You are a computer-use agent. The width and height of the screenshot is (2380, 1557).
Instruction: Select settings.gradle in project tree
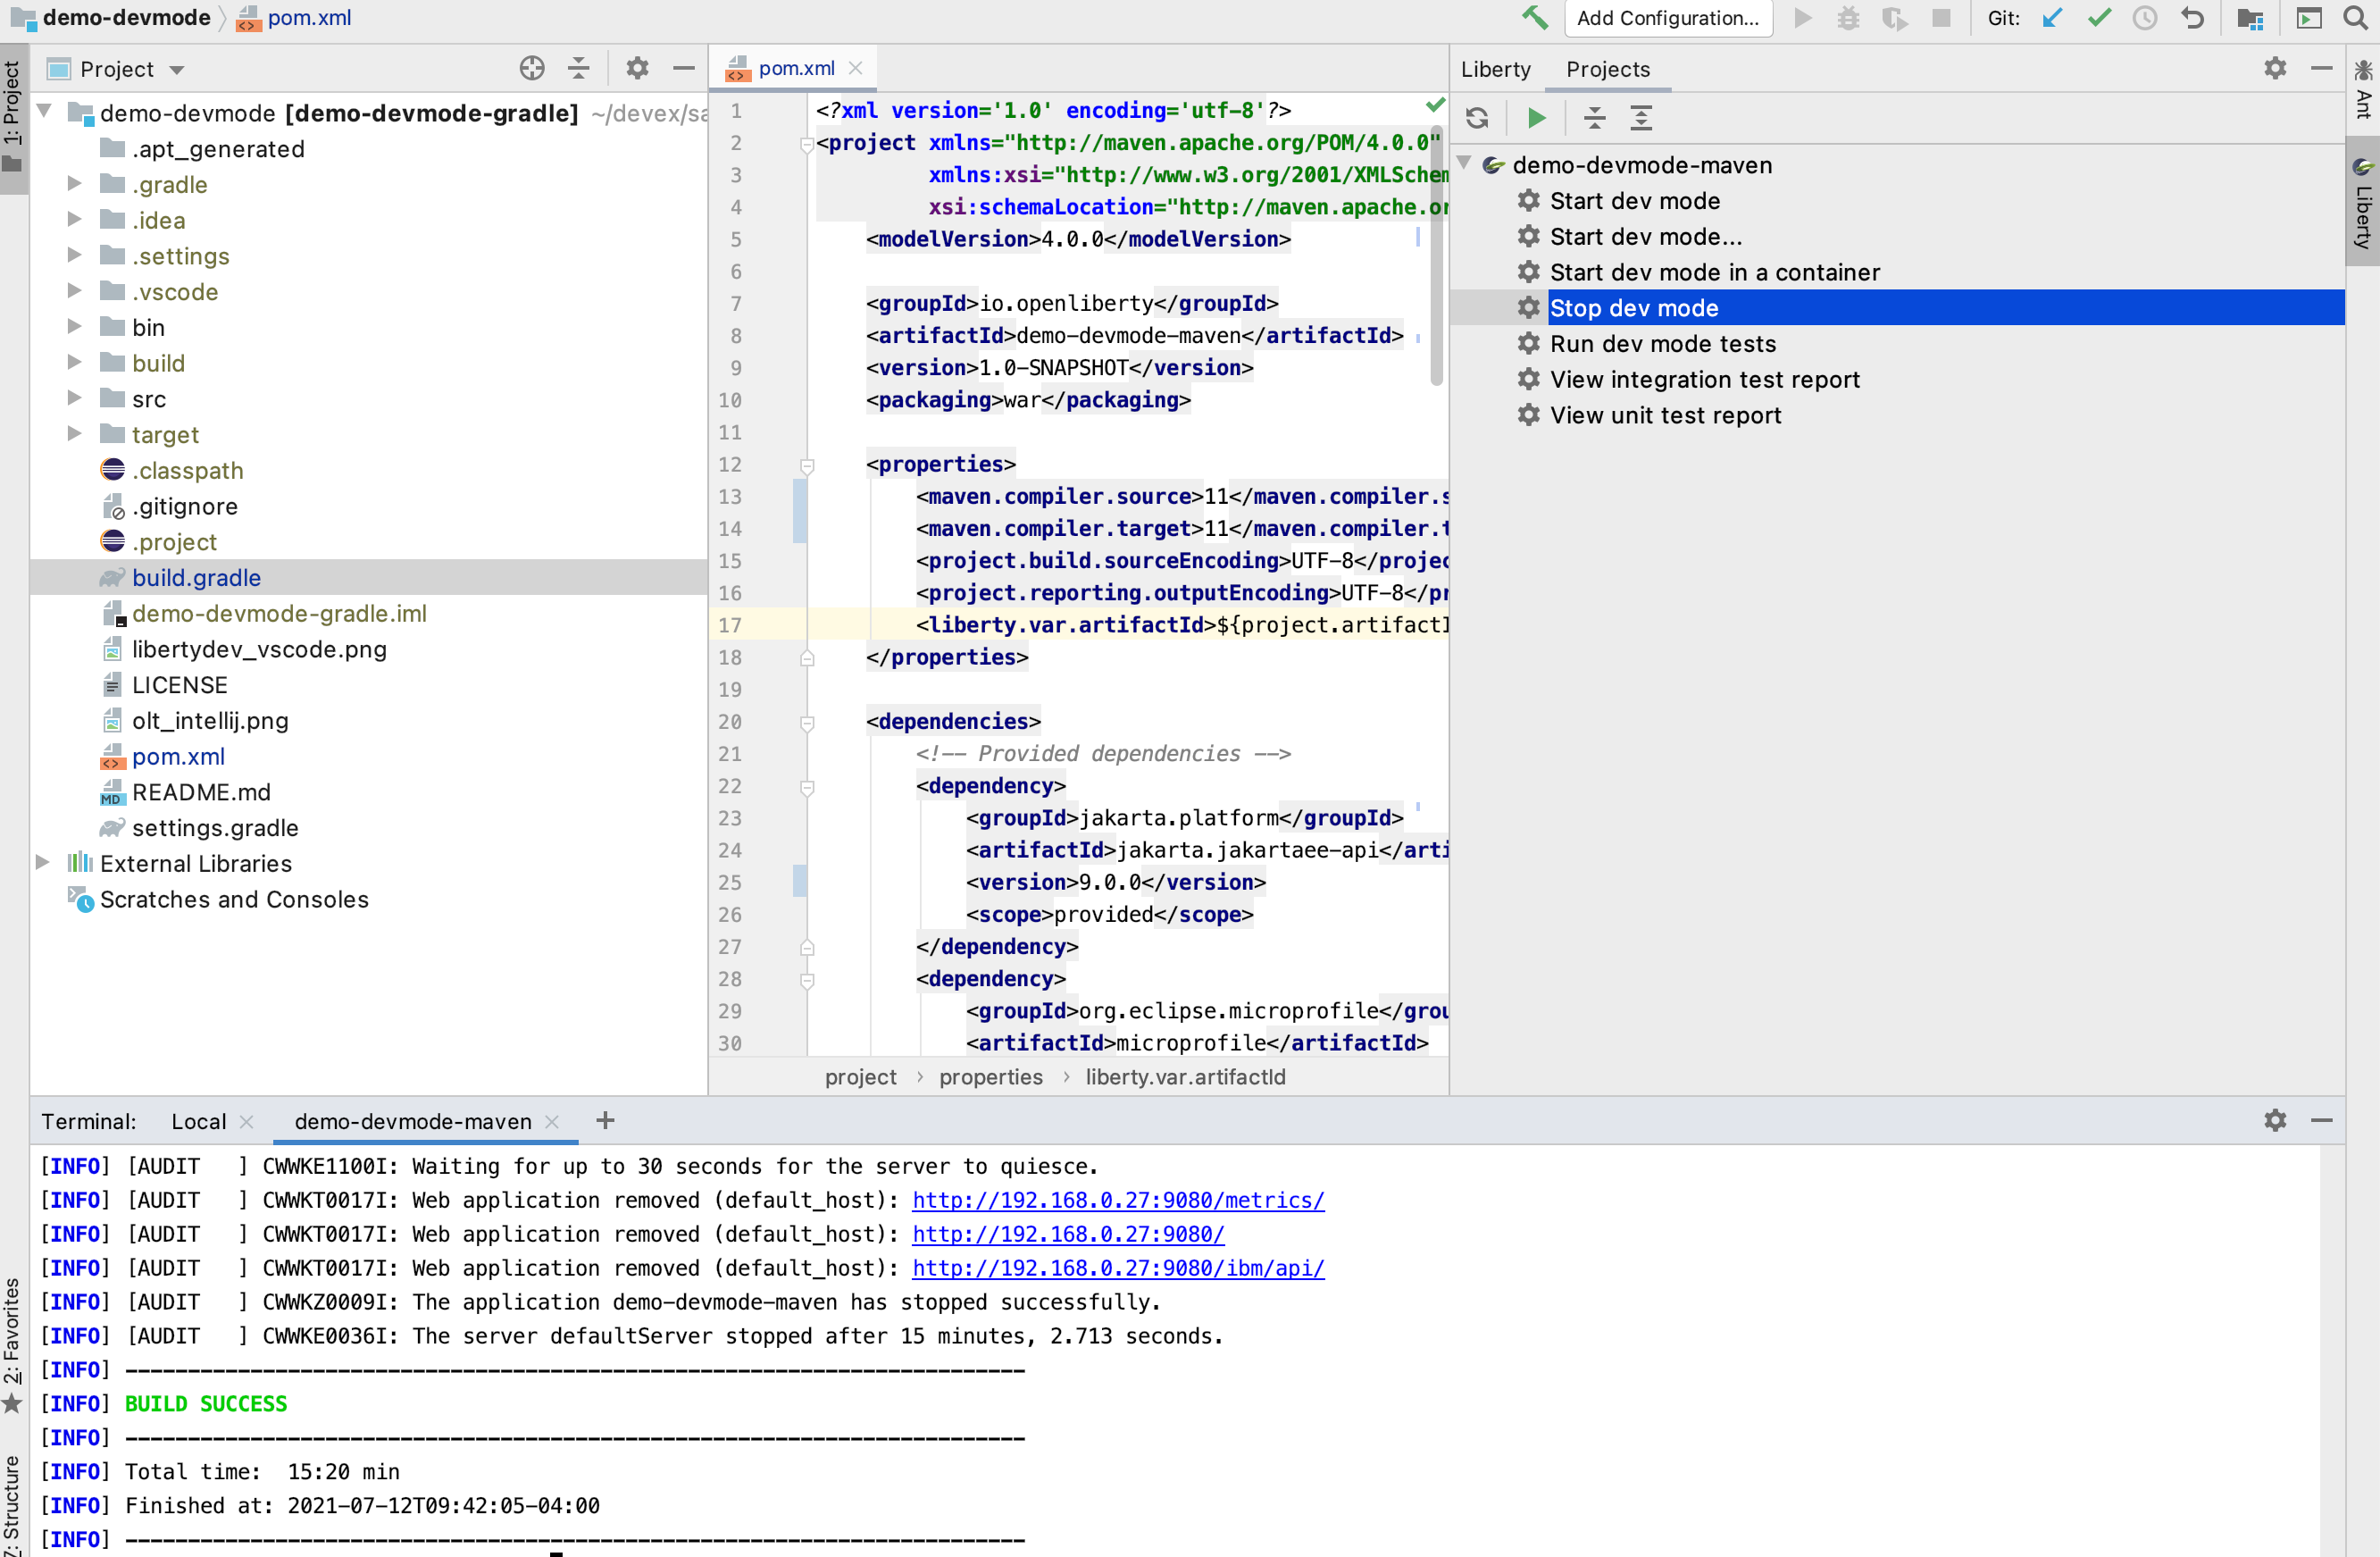click(215, 828)
